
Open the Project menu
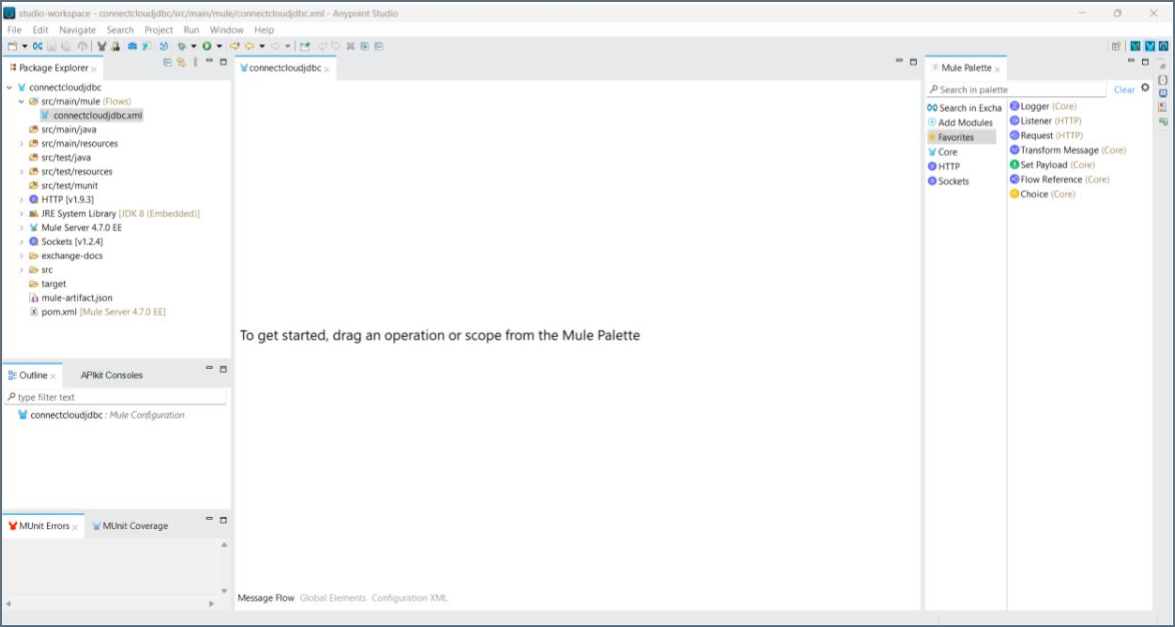(158, 30)
